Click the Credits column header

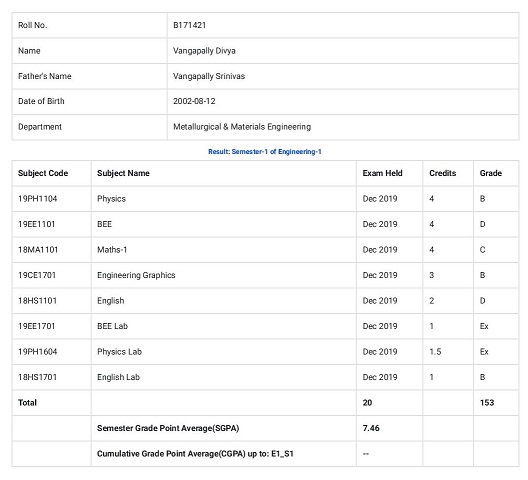[x=442, y=173]
